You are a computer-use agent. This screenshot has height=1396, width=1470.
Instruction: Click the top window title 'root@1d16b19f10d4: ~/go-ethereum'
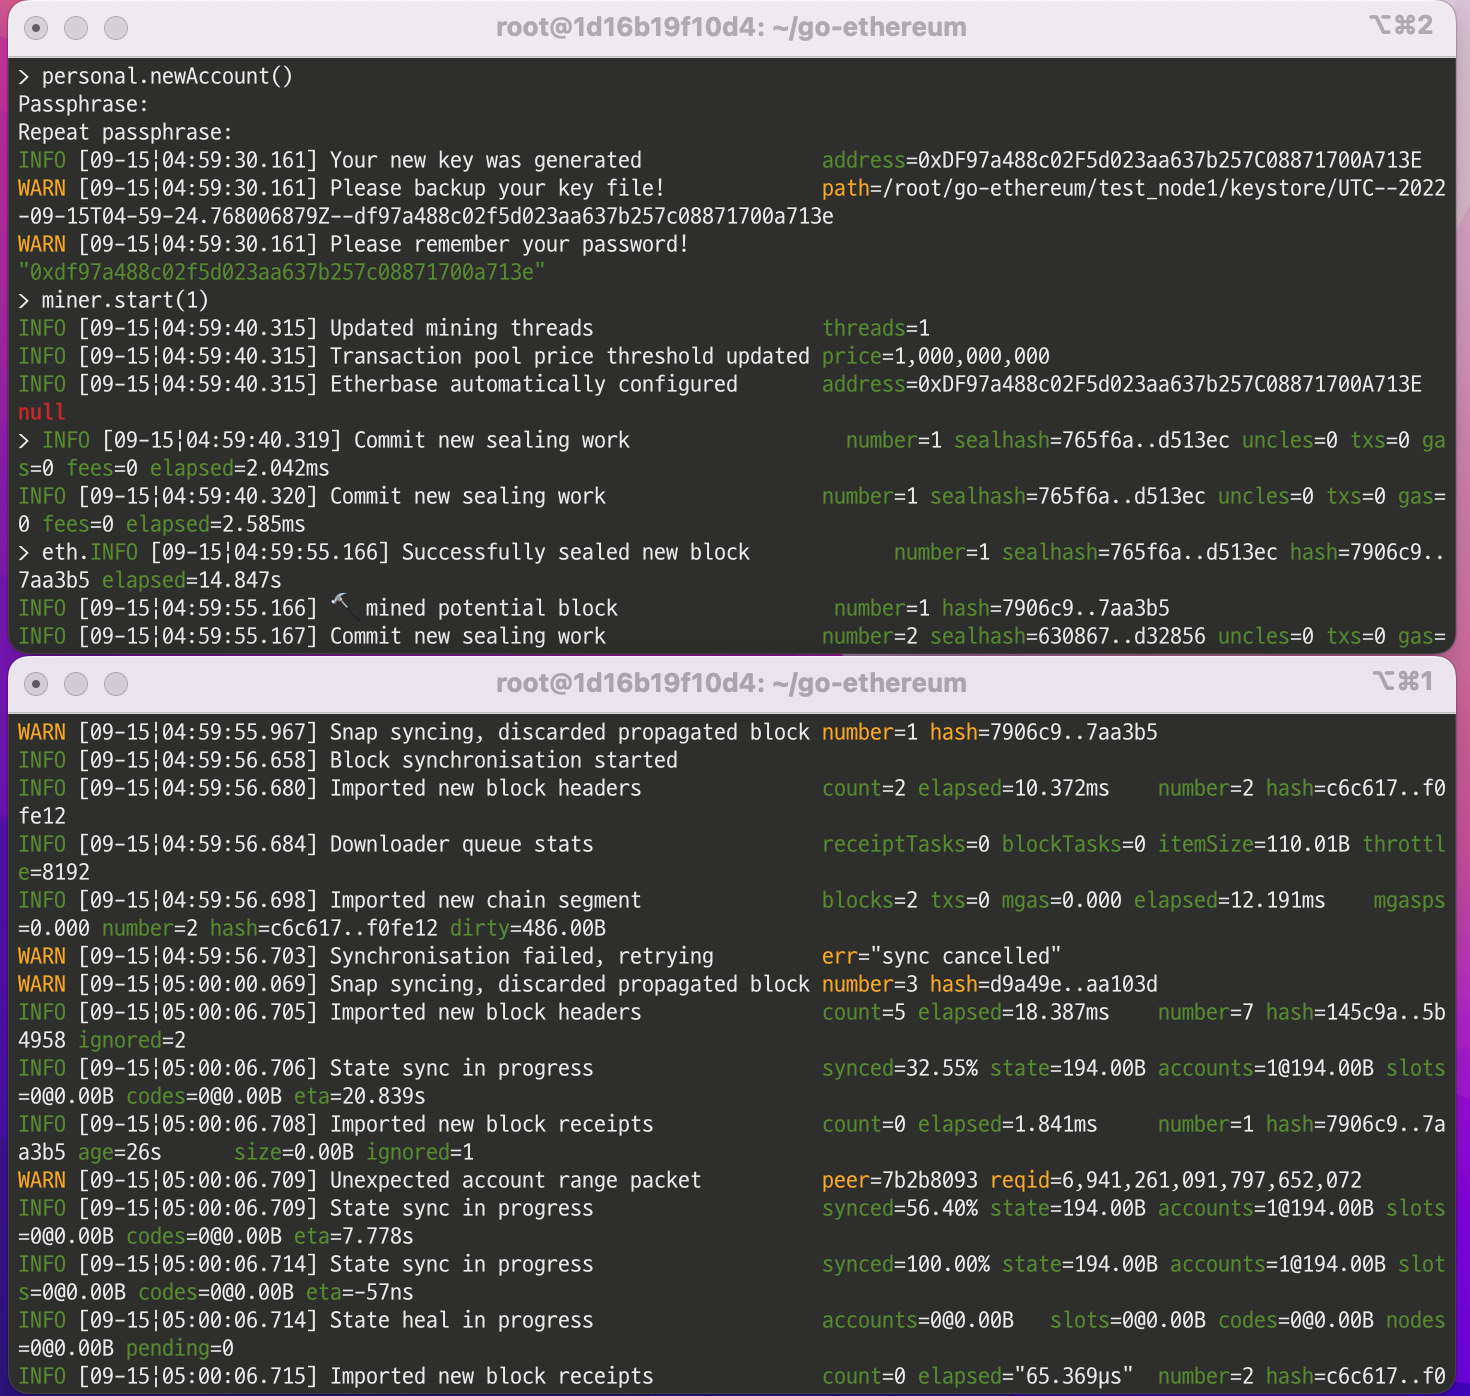(x=731, y=27)
